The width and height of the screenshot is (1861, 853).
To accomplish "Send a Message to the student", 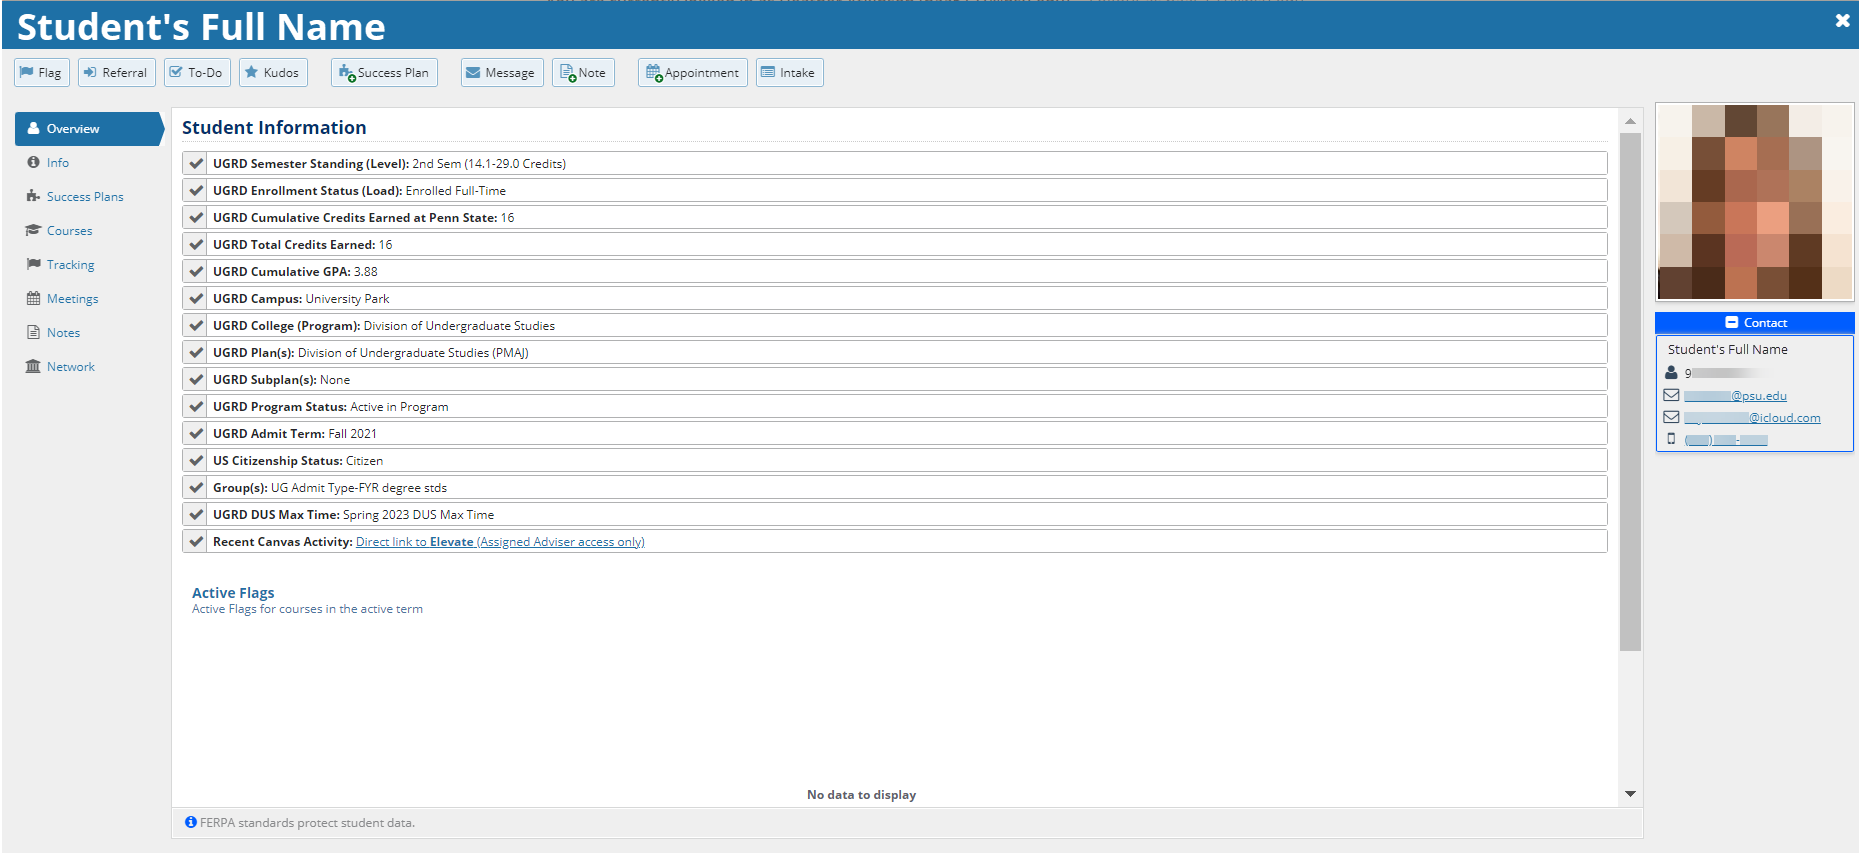I will pyautogui.click(x=501, y=73).
